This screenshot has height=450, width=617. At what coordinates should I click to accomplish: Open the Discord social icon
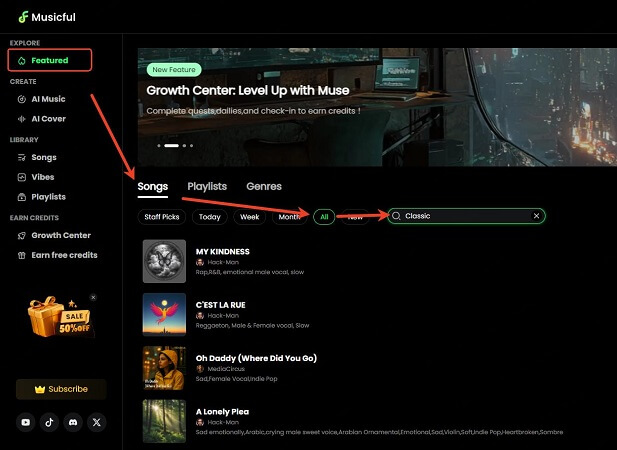[x=73, y=423]
